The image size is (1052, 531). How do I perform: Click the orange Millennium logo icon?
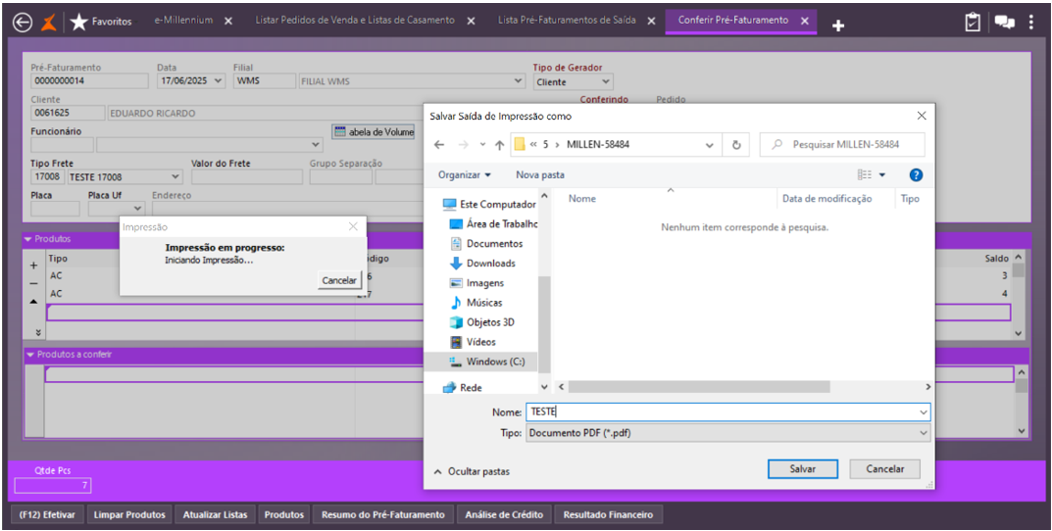tap(49, 23)
